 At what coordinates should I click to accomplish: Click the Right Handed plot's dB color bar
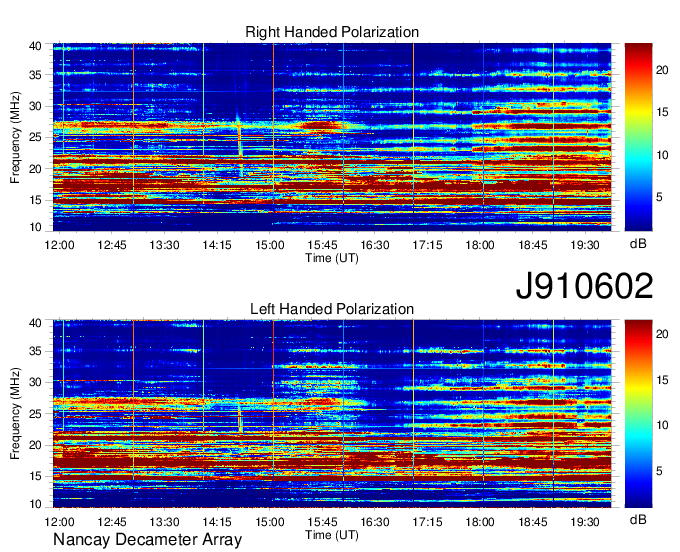pyautogui.click(x=638, y=137)
